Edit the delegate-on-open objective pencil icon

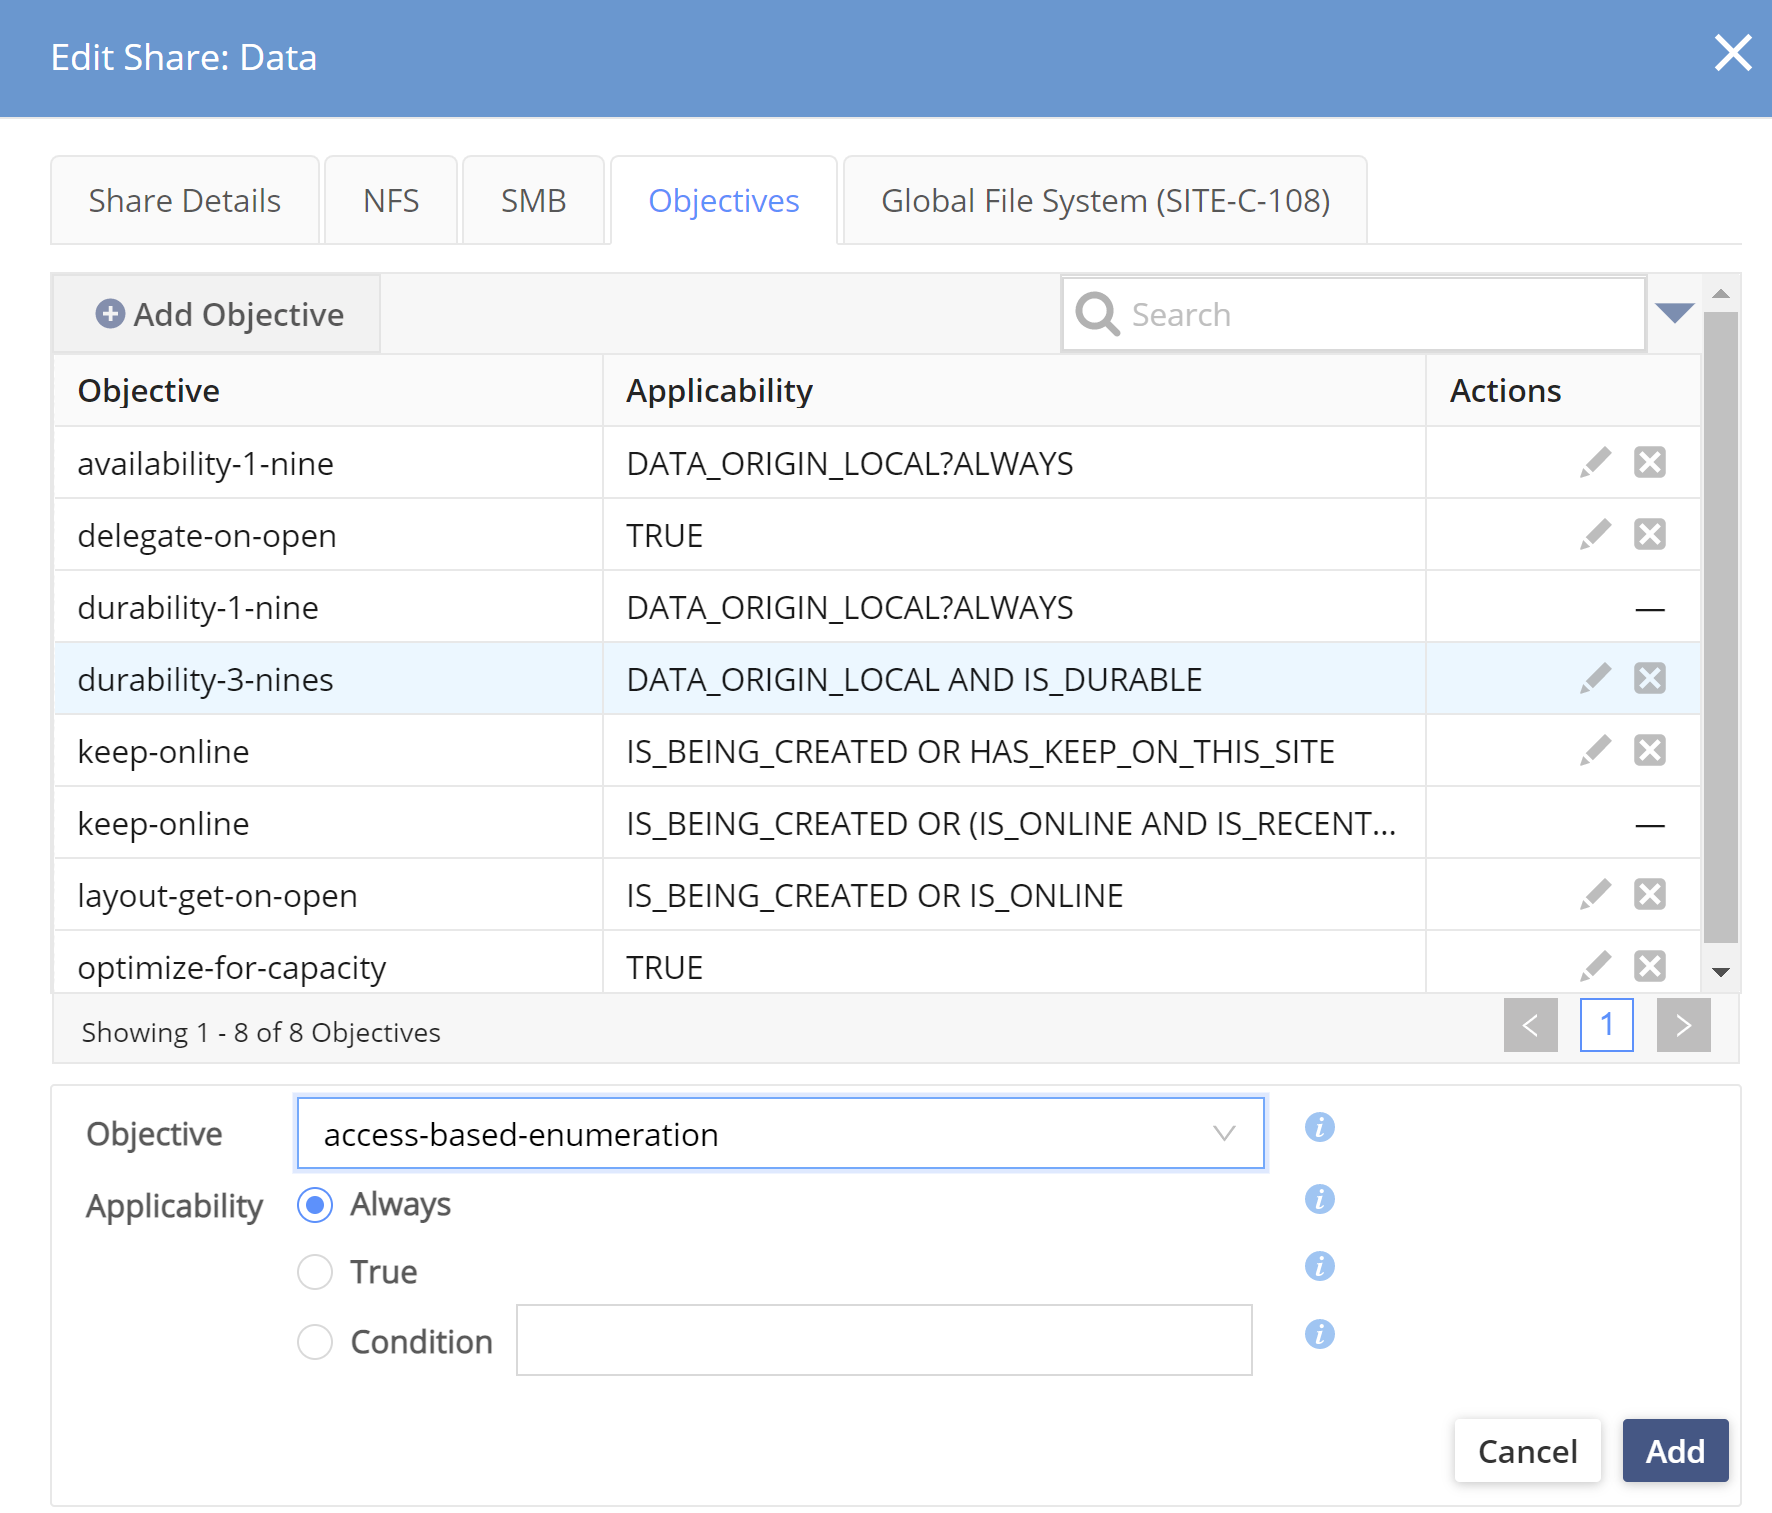(1595, 535)
